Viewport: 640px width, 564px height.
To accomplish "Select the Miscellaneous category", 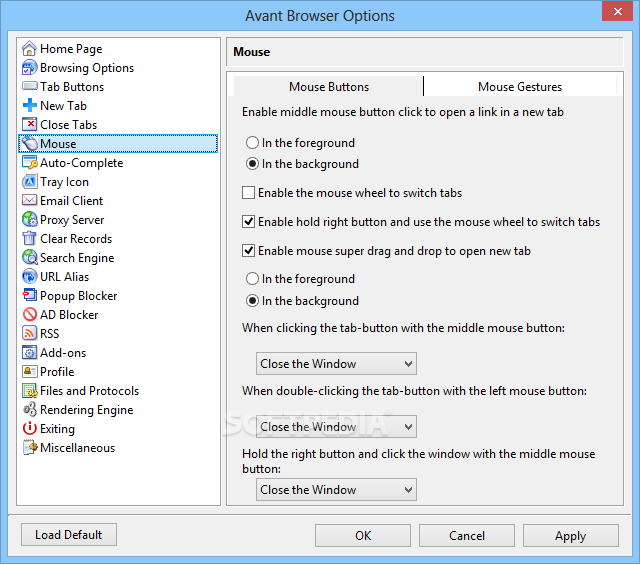I will click(x=78, y=447).
